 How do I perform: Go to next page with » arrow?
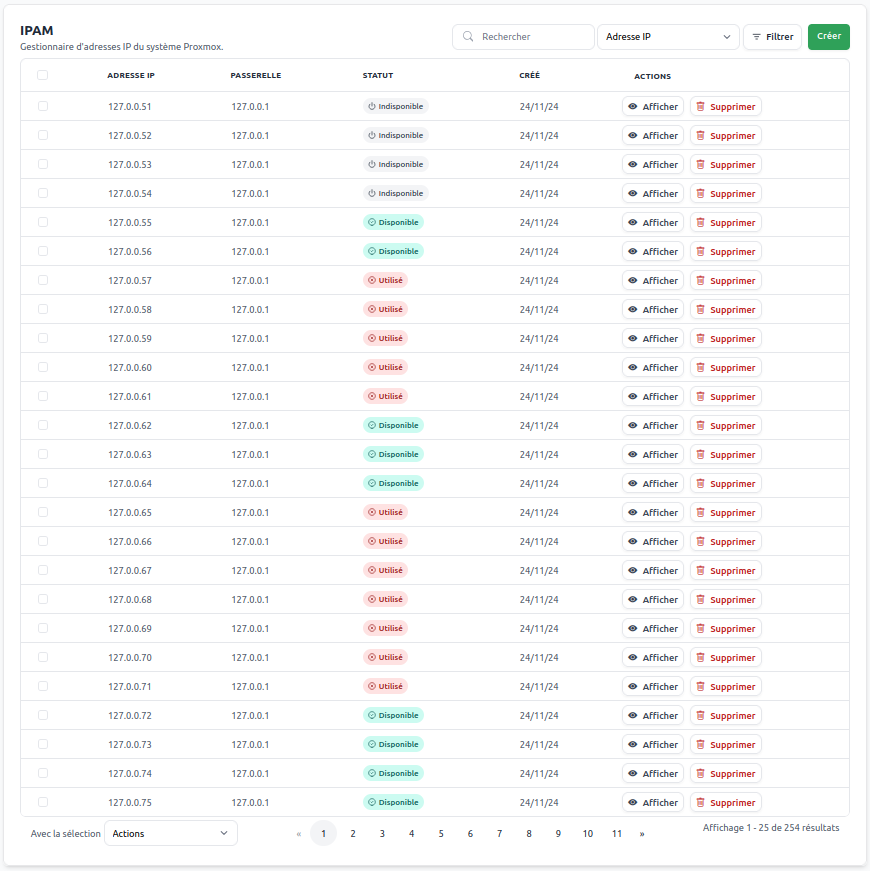[642, 833]
